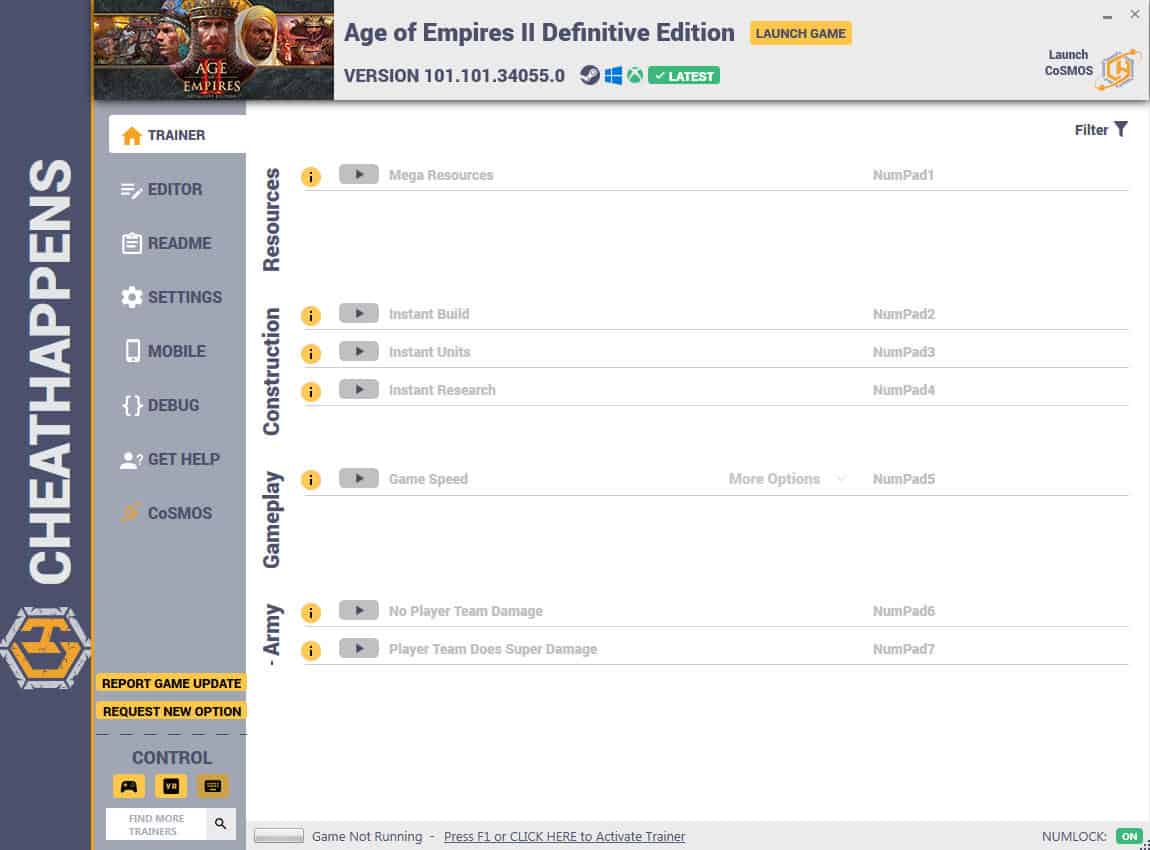Select gamepad control mode icon

[x=129, y=786]
